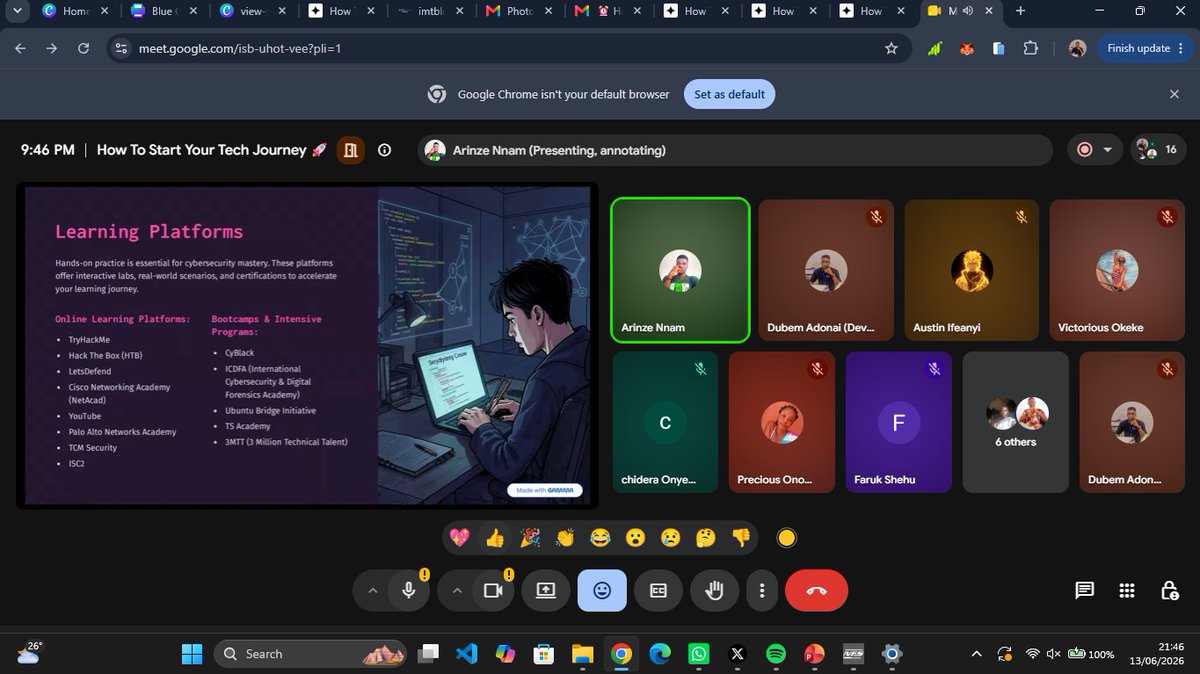Expand audio settings chevron beside microphone
Viewport: 1200px width, 674px height.
pyautogui.click(x=373, y=590)
